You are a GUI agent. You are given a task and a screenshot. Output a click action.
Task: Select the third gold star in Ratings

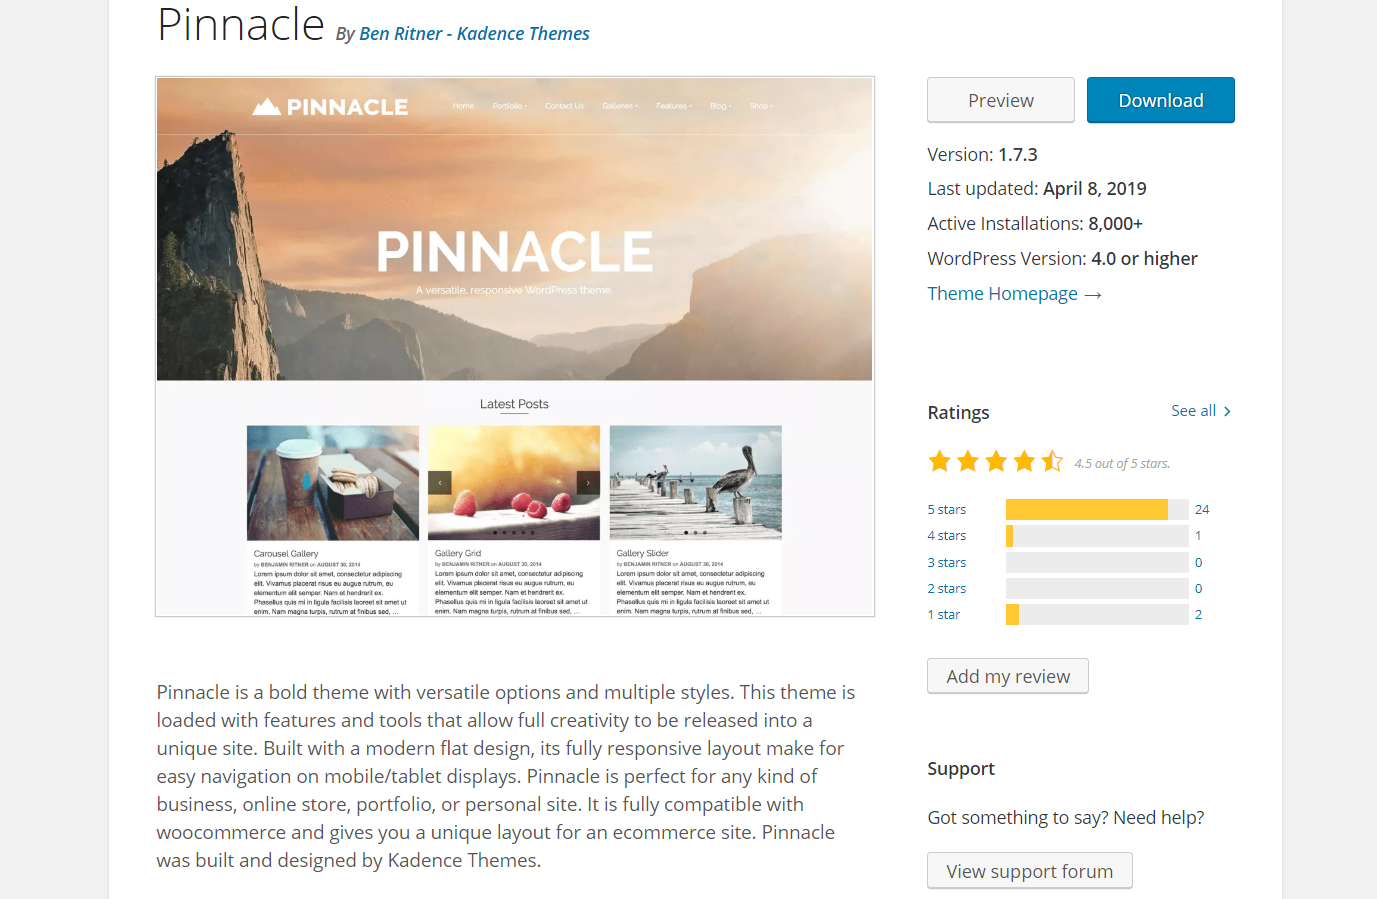pos(996,460)
